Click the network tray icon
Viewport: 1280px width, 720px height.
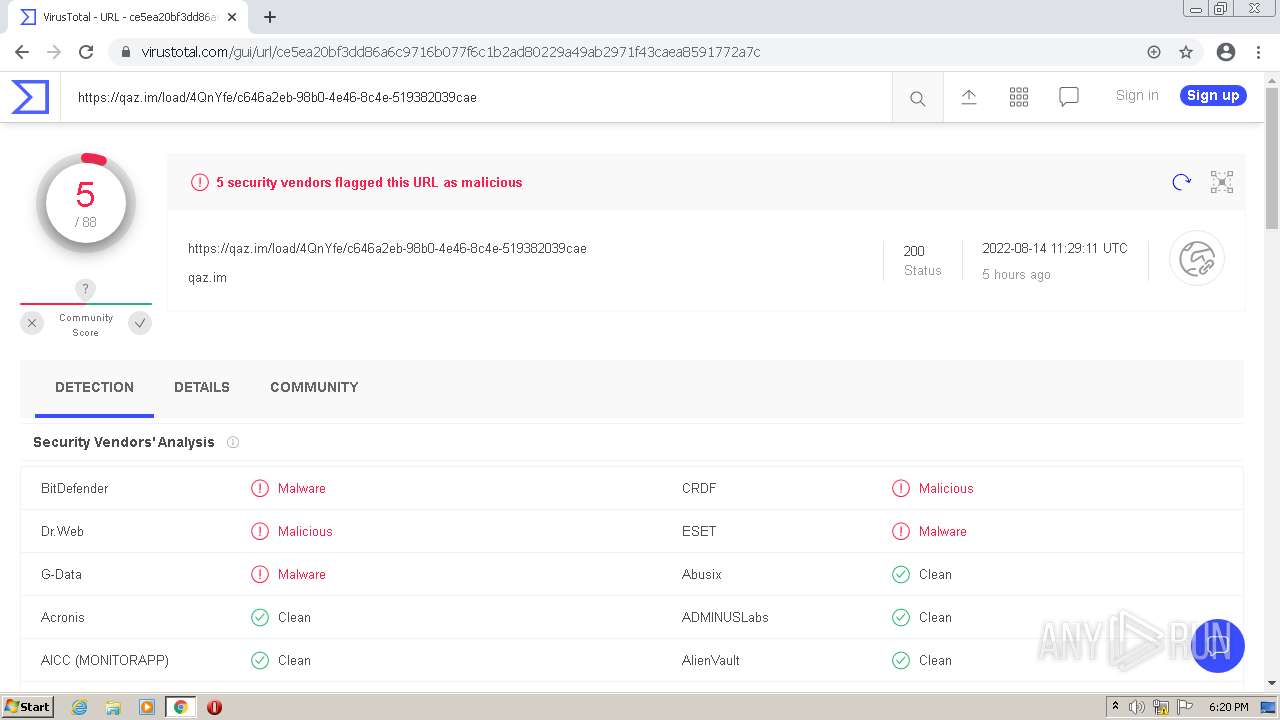click(1161, 707)
